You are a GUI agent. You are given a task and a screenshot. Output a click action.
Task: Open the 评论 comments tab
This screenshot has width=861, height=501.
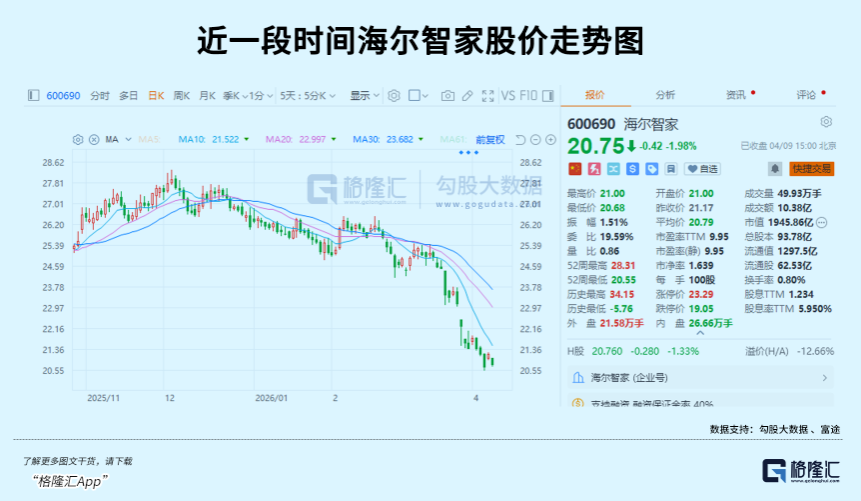806,95
